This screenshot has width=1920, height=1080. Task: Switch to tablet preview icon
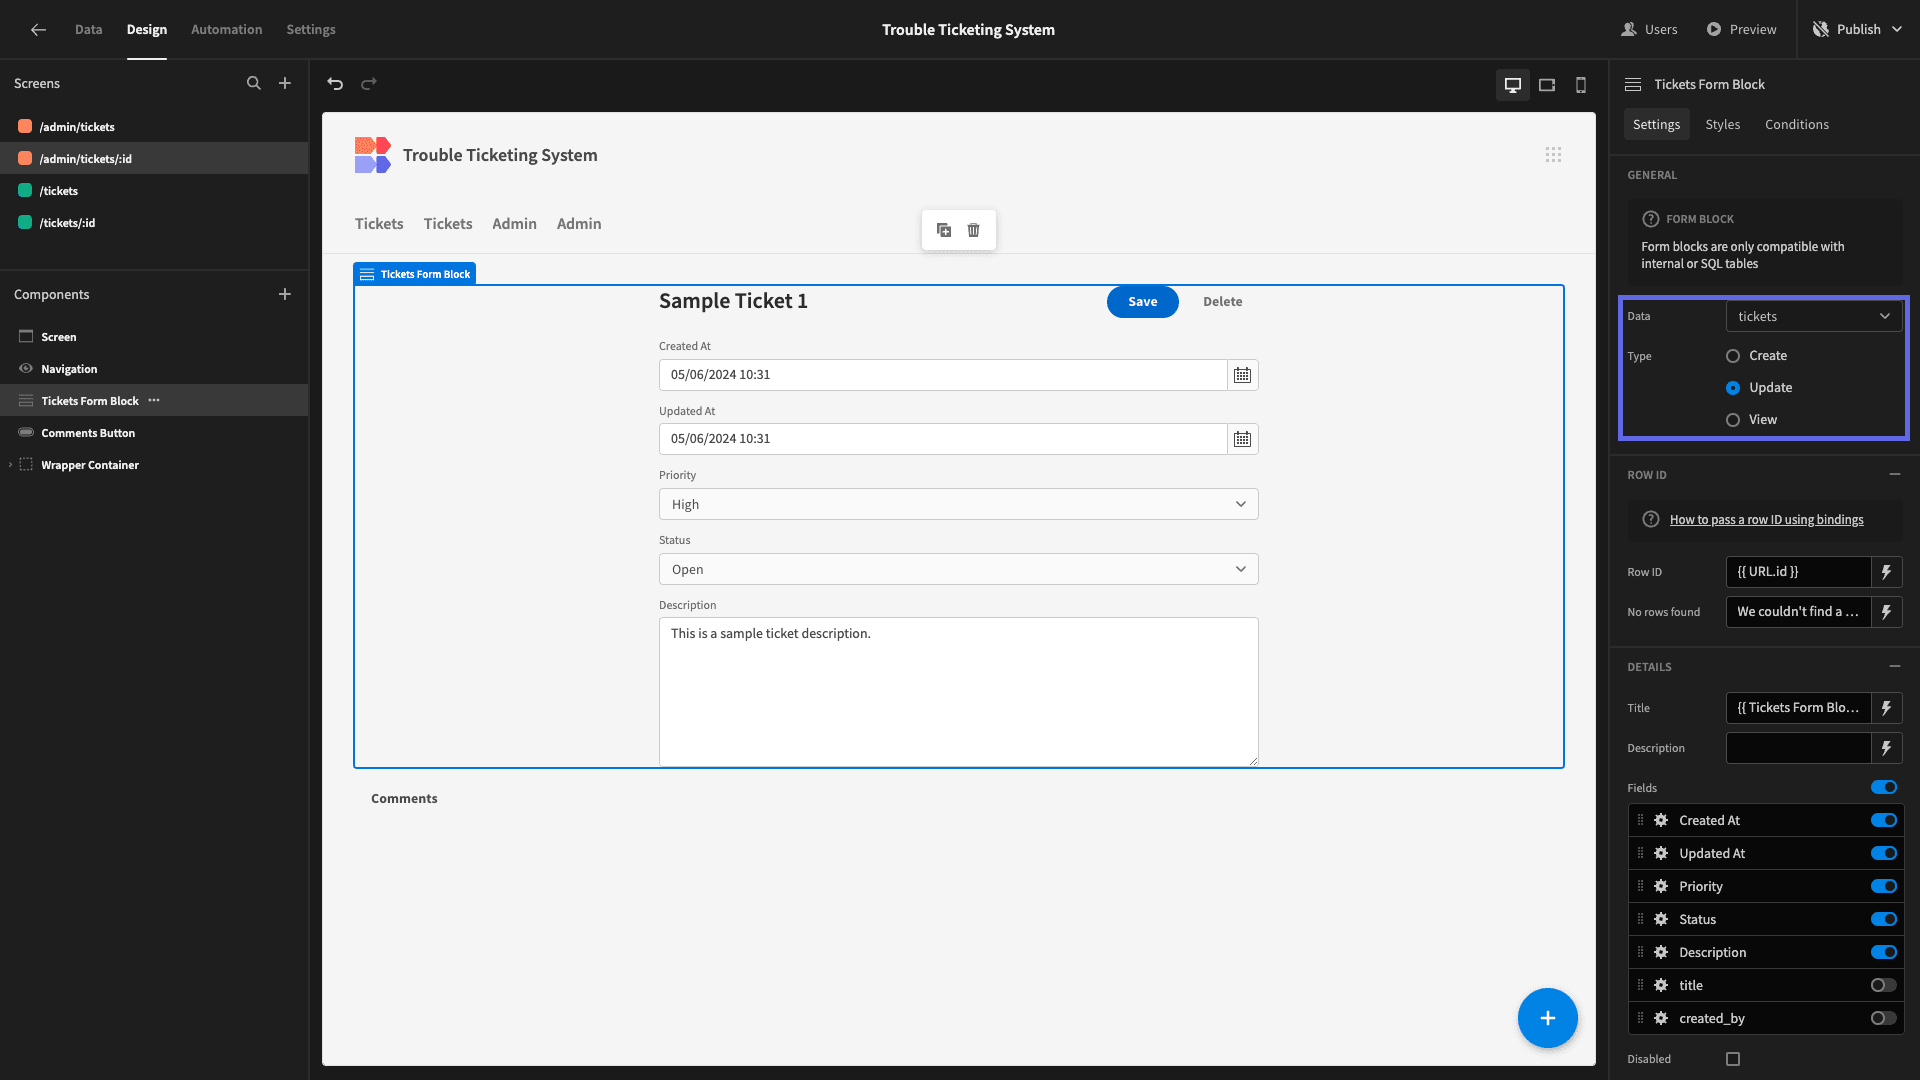point(1547,85)
